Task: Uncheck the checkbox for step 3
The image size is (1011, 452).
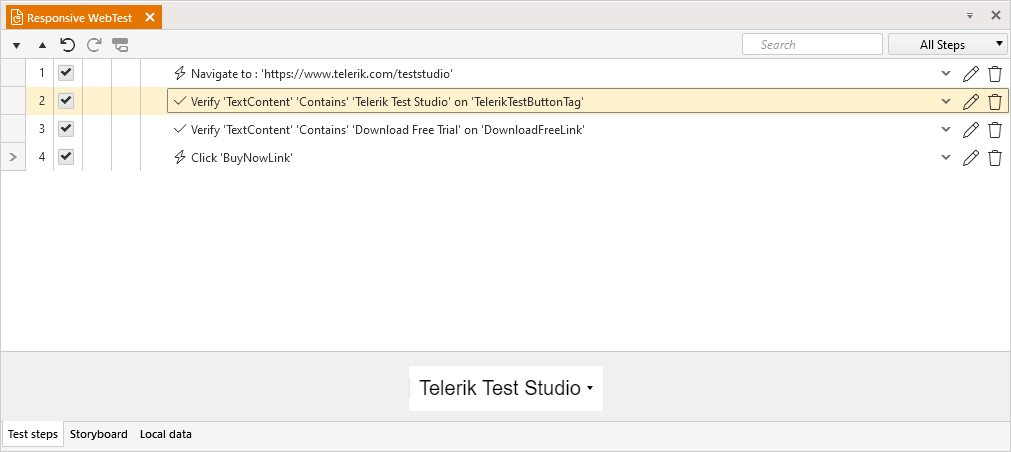Action: pos(66,129)
